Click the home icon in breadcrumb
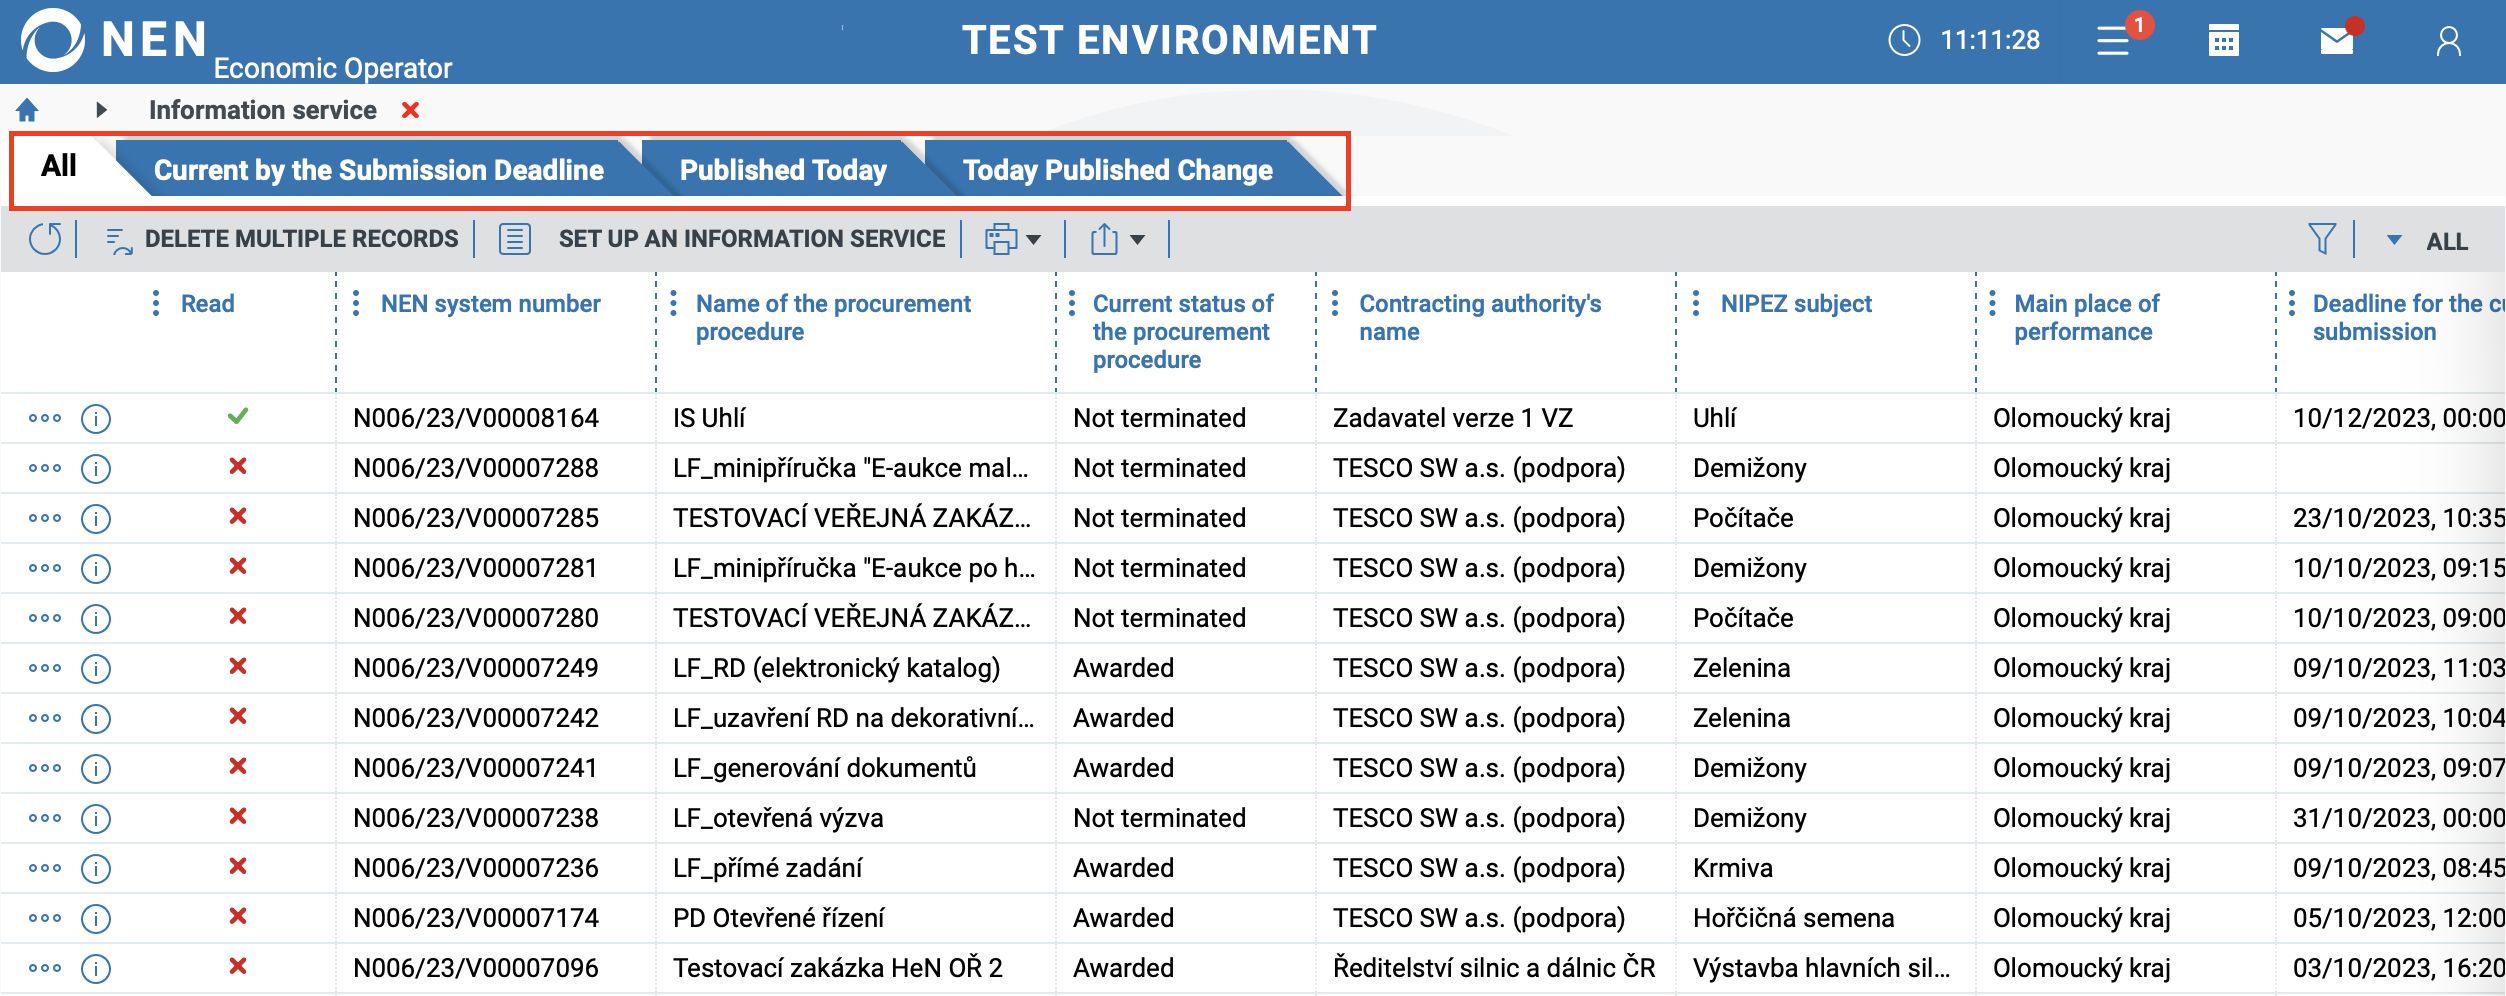 pos(27,110)
